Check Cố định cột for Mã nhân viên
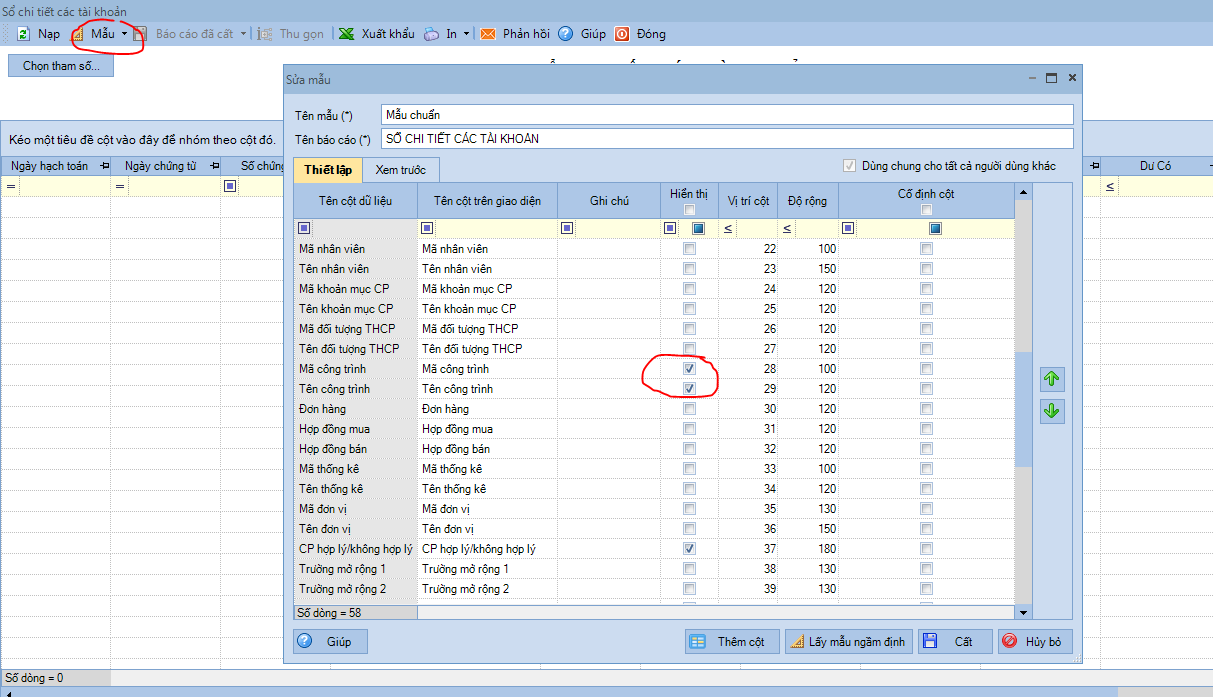The height and width of the screenshot is (697, 1213). [927, 249]
